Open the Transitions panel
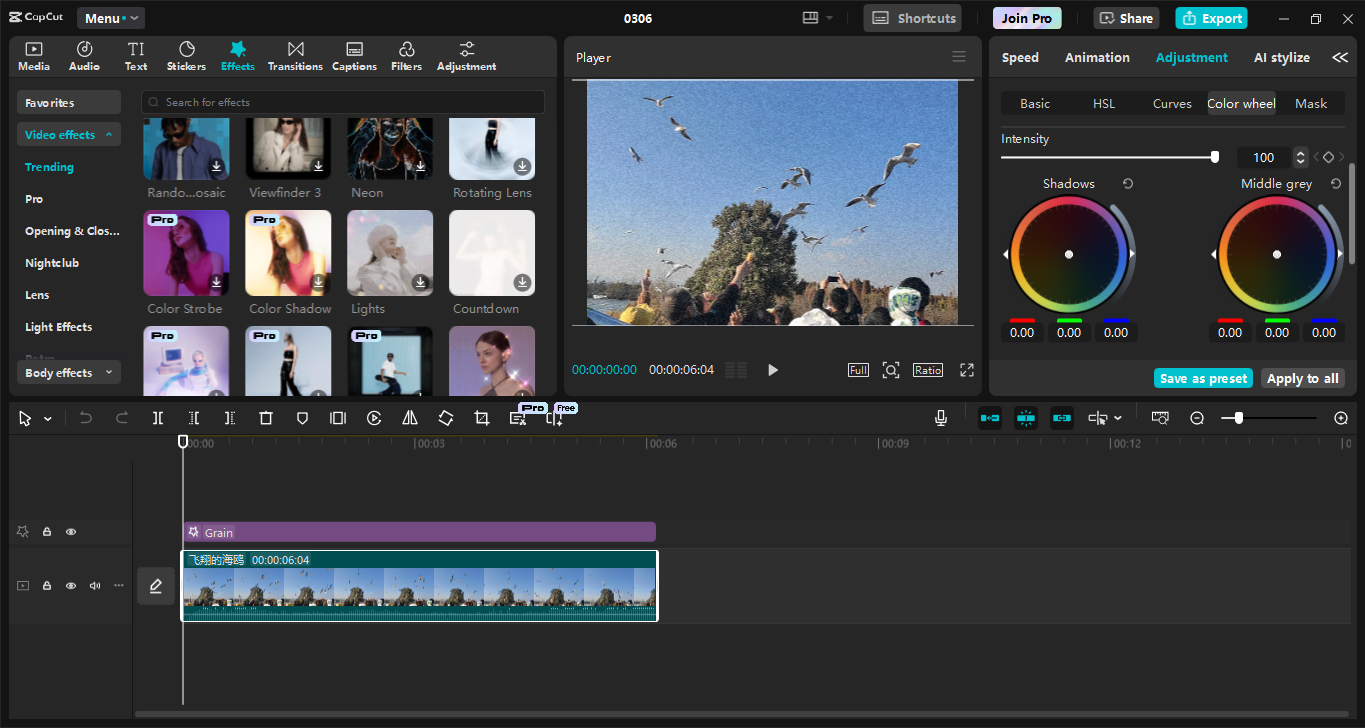 tap(295, 56)
